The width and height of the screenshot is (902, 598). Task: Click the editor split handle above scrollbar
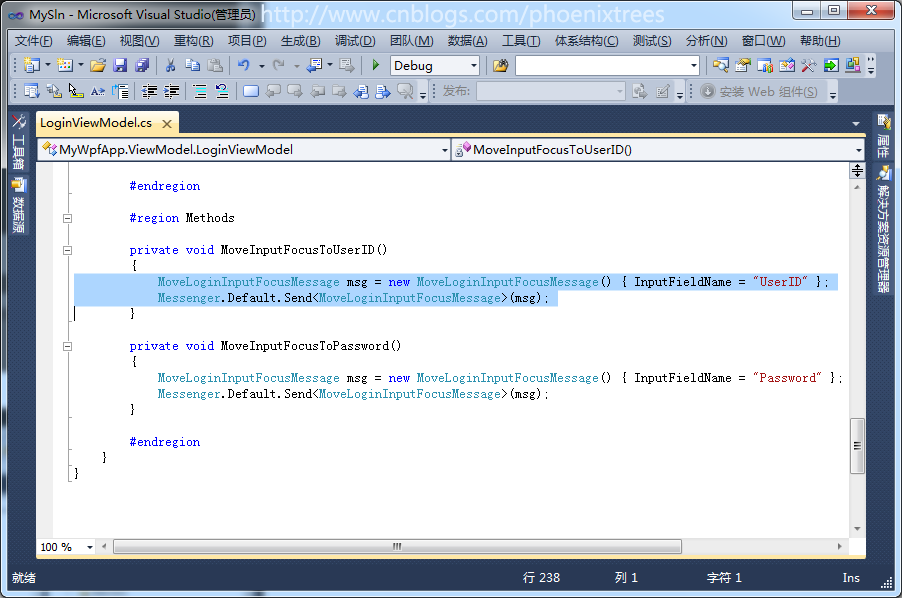coord(857,170)
